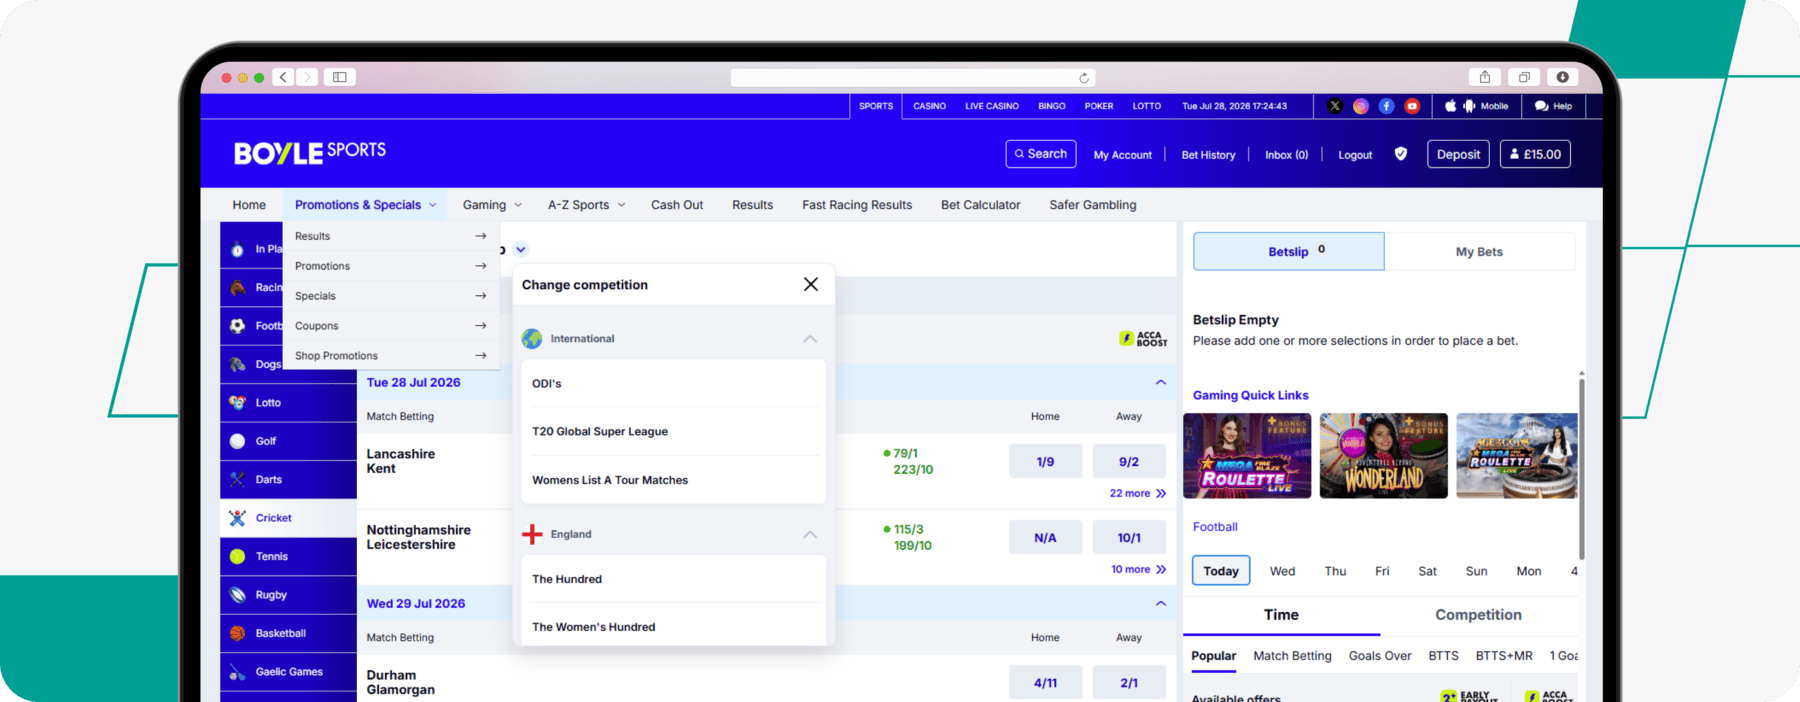Select Tennis in sports sidebar
The width and height of the screenshot is (1800, 702).
(288, 557)
